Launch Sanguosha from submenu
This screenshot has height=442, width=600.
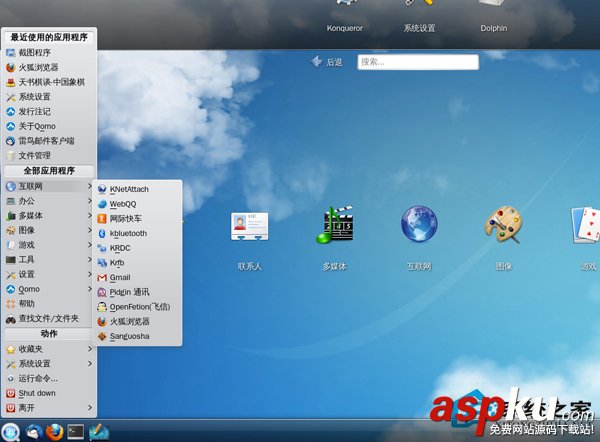137,336
